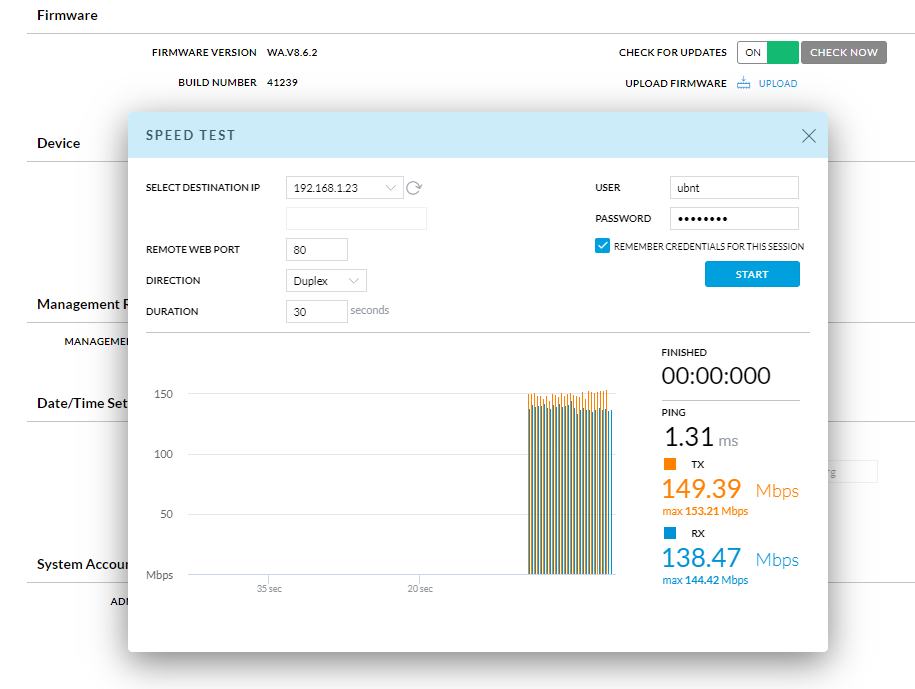Click the FINISHED status label

tap(684, 352)
